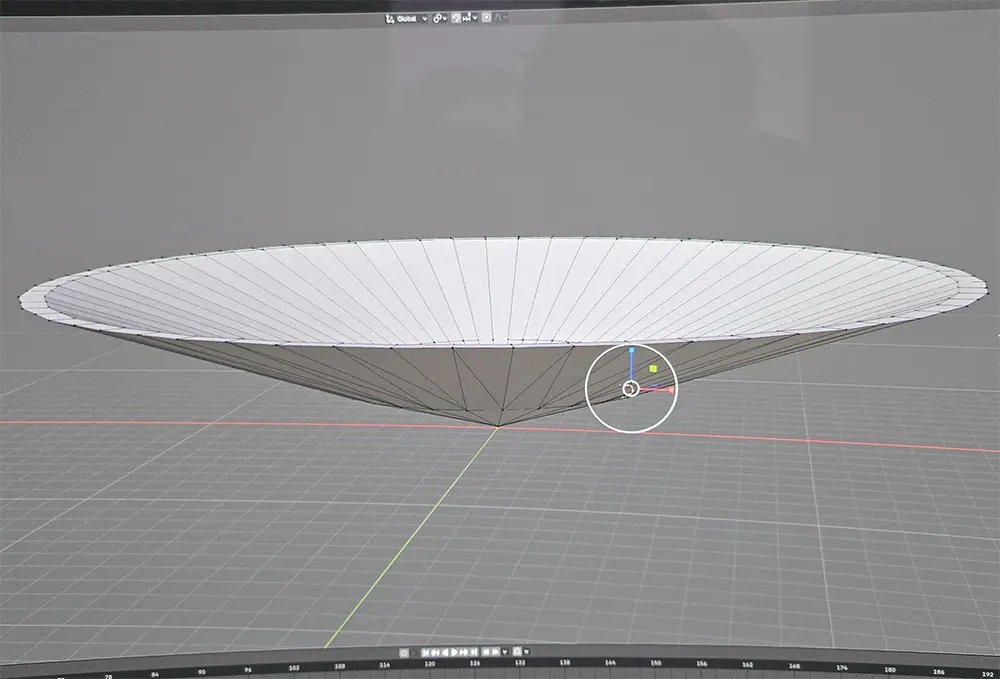Click frame 90 on the timeline ruler
Image resolution: width=1000 pixels, height=679 pixels.
[x=202, y=671]
